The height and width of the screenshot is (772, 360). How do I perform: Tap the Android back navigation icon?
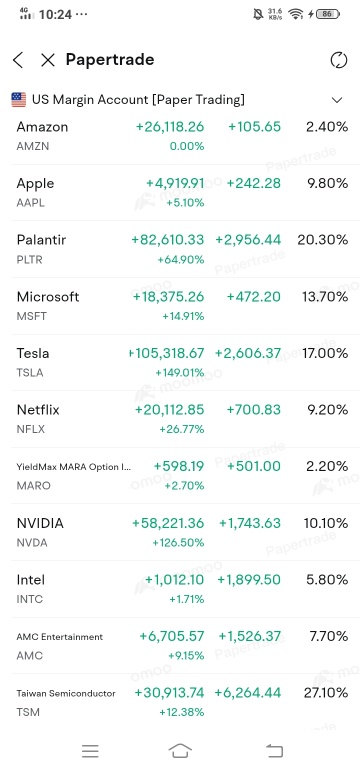point(274,751)
